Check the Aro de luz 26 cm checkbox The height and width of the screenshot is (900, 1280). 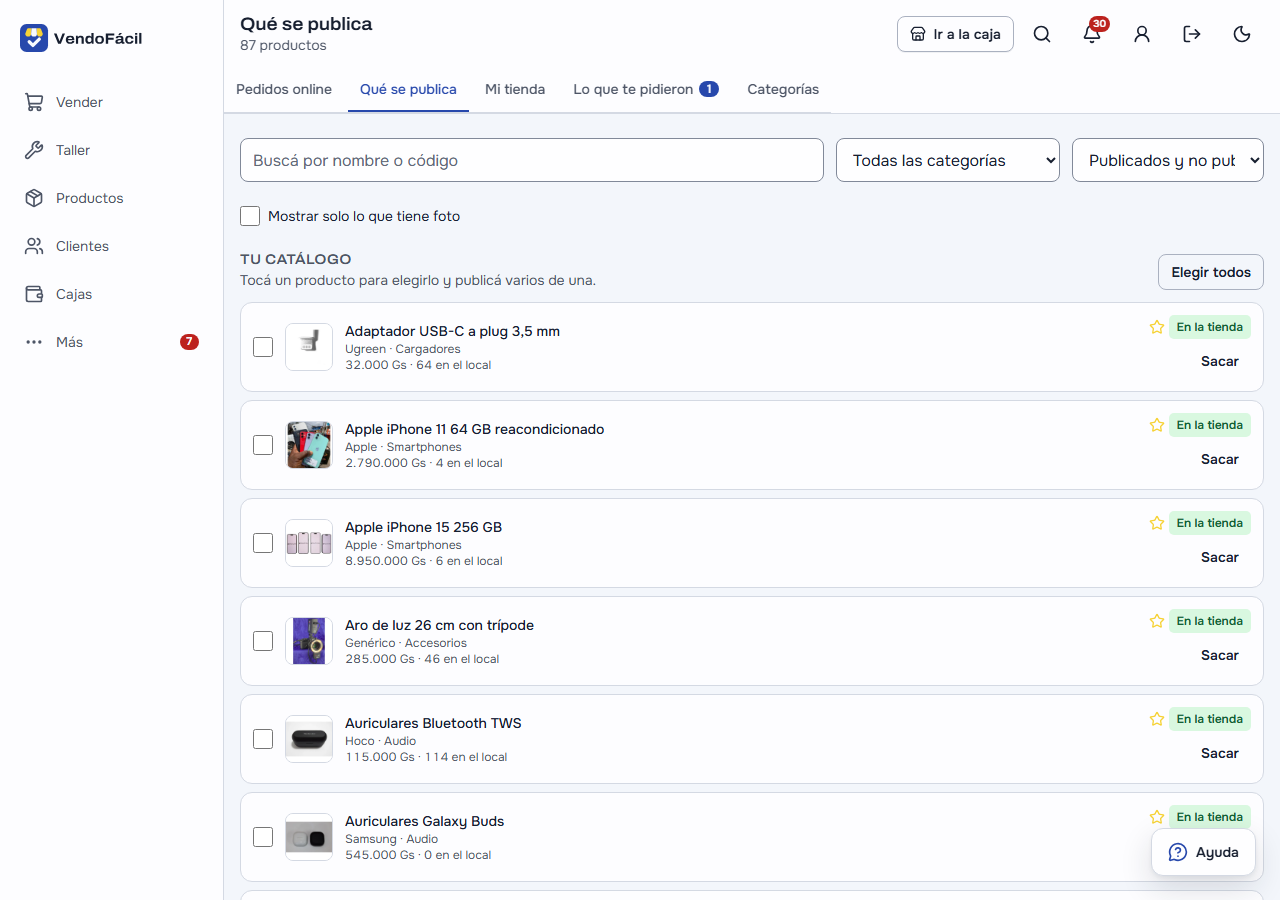point(263,641)
